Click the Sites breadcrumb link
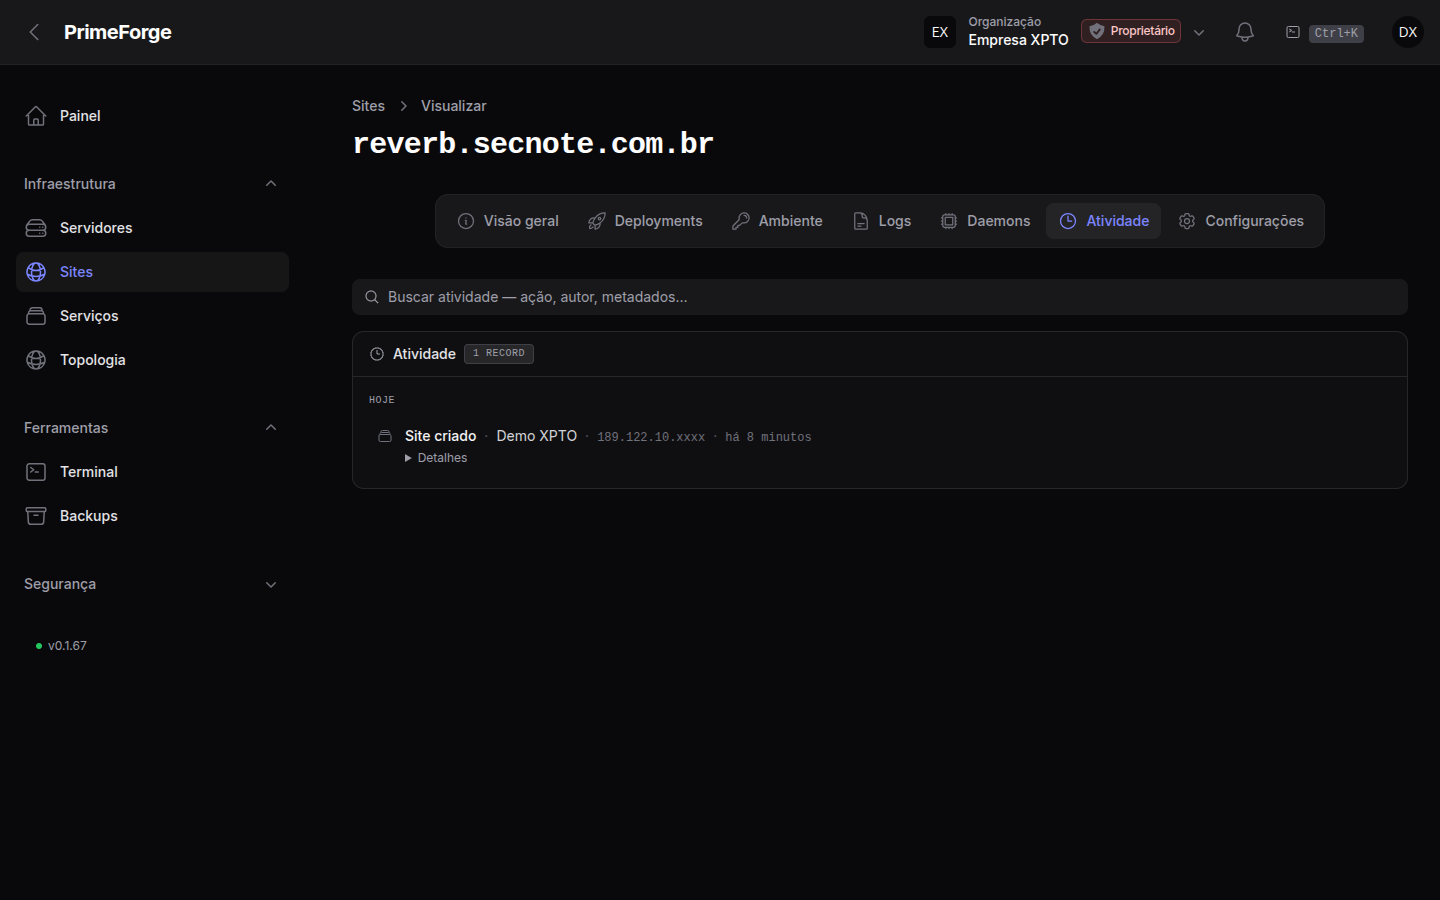This screenshot has height=900, width=1440. tap(368, 106)
